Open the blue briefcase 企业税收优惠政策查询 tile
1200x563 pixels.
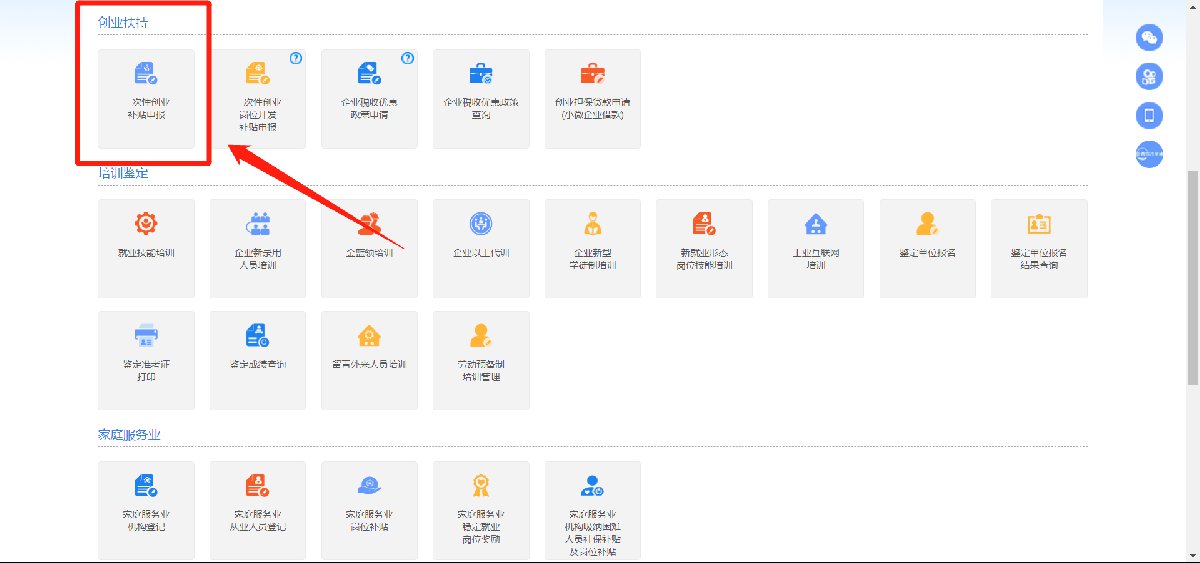[481, 98]
